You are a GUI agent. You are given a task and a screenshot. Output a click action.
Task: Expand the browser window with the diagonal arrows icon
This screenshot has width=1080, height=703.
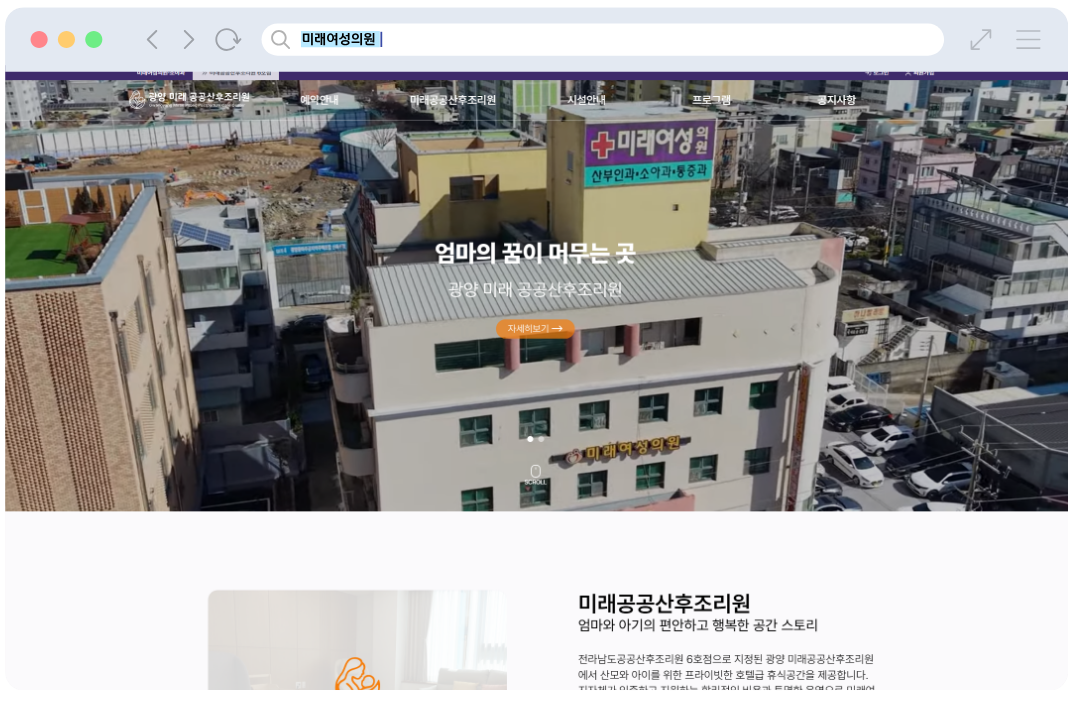click(981, 40)
